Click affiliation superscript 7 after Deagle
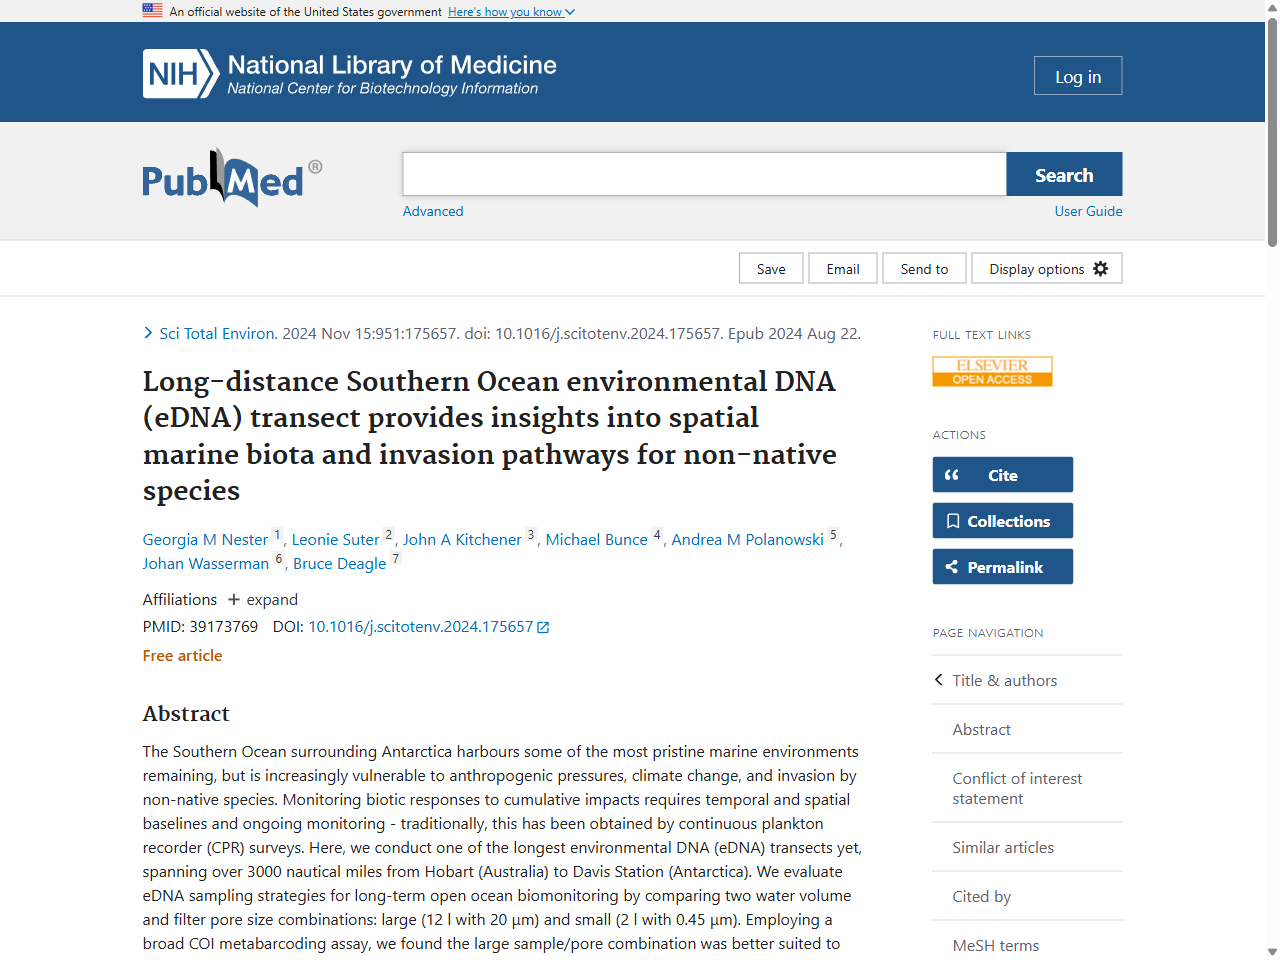The image size is (1280, 960). pos(395,559)
